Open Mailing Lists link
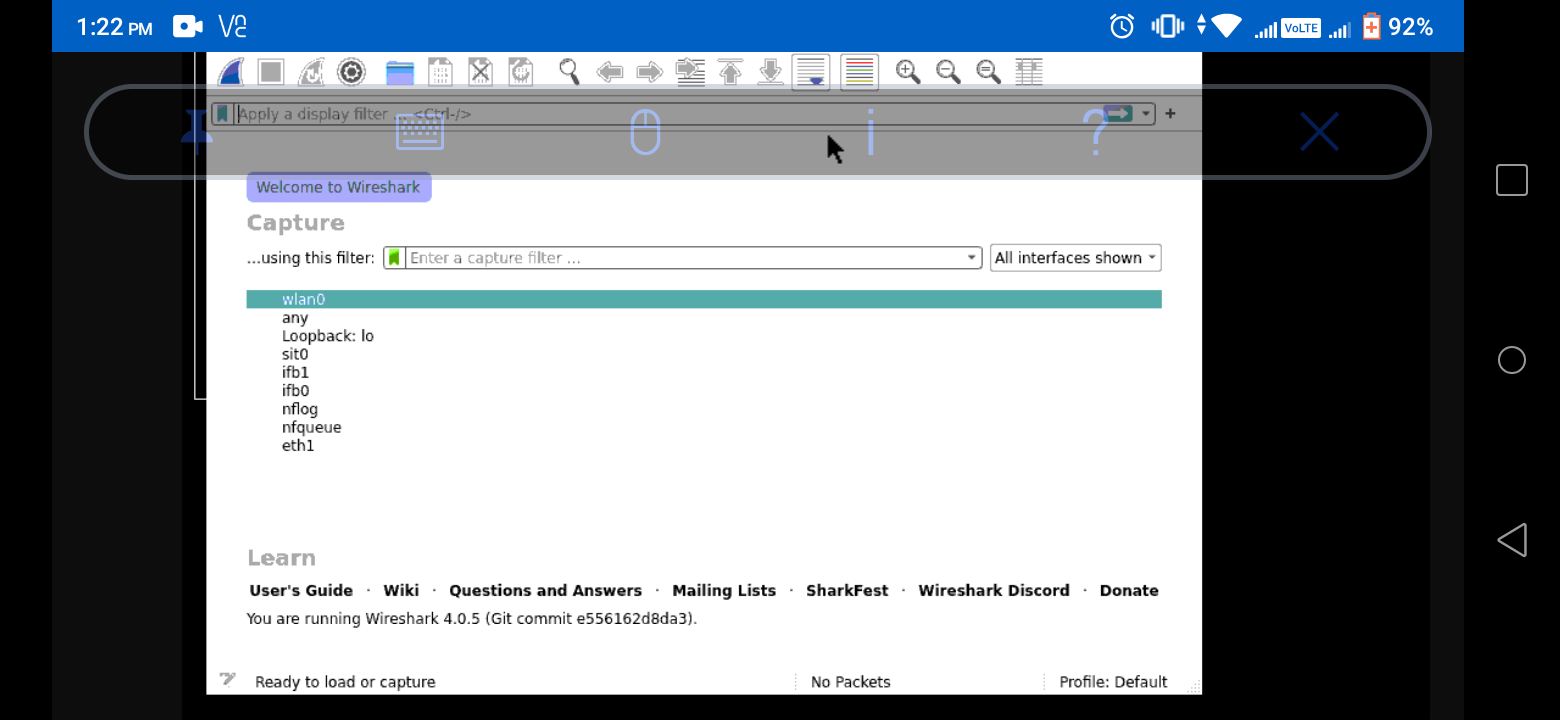The width and height of the screenshot is (1560, 720). point(724,591)
